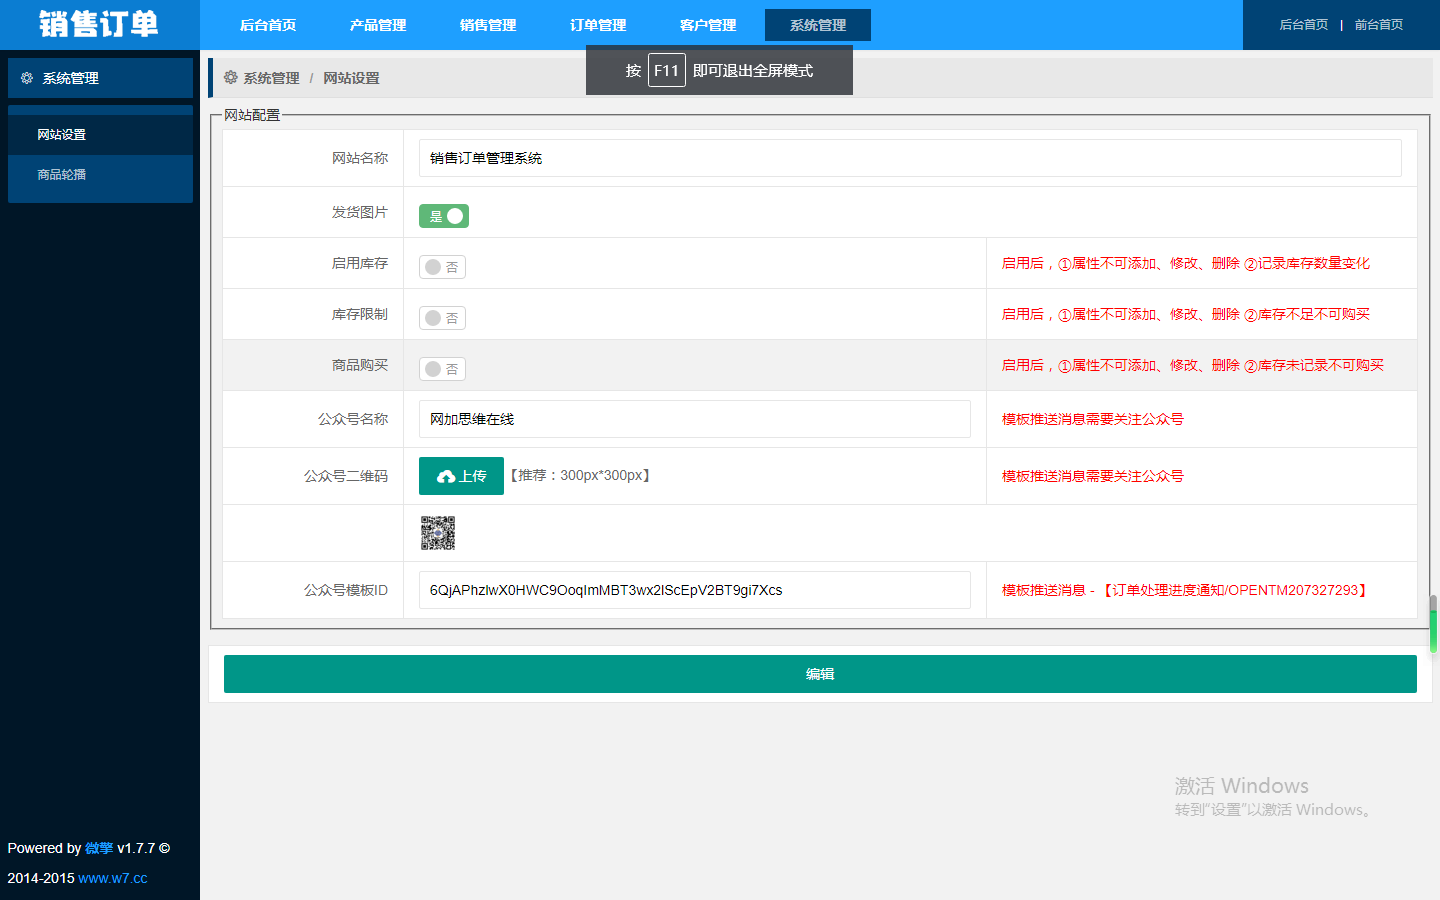Toggle the 商品购买 switch on
Viewport: 1440px width, 900px height.
pyautogui.click(x=442, y=369)
